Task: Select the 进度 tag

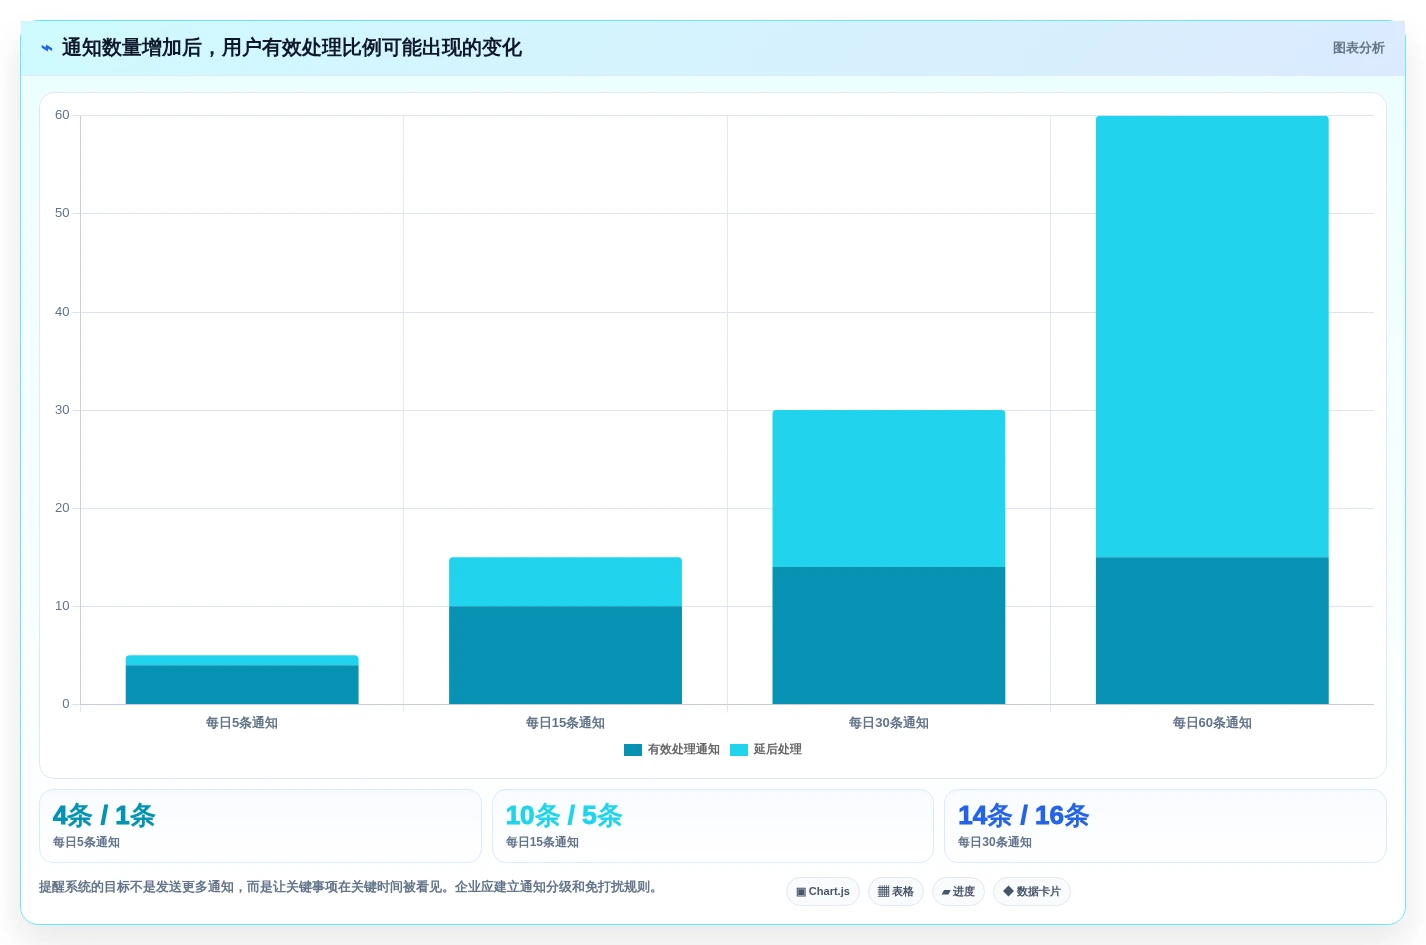Action: point(958,891)
